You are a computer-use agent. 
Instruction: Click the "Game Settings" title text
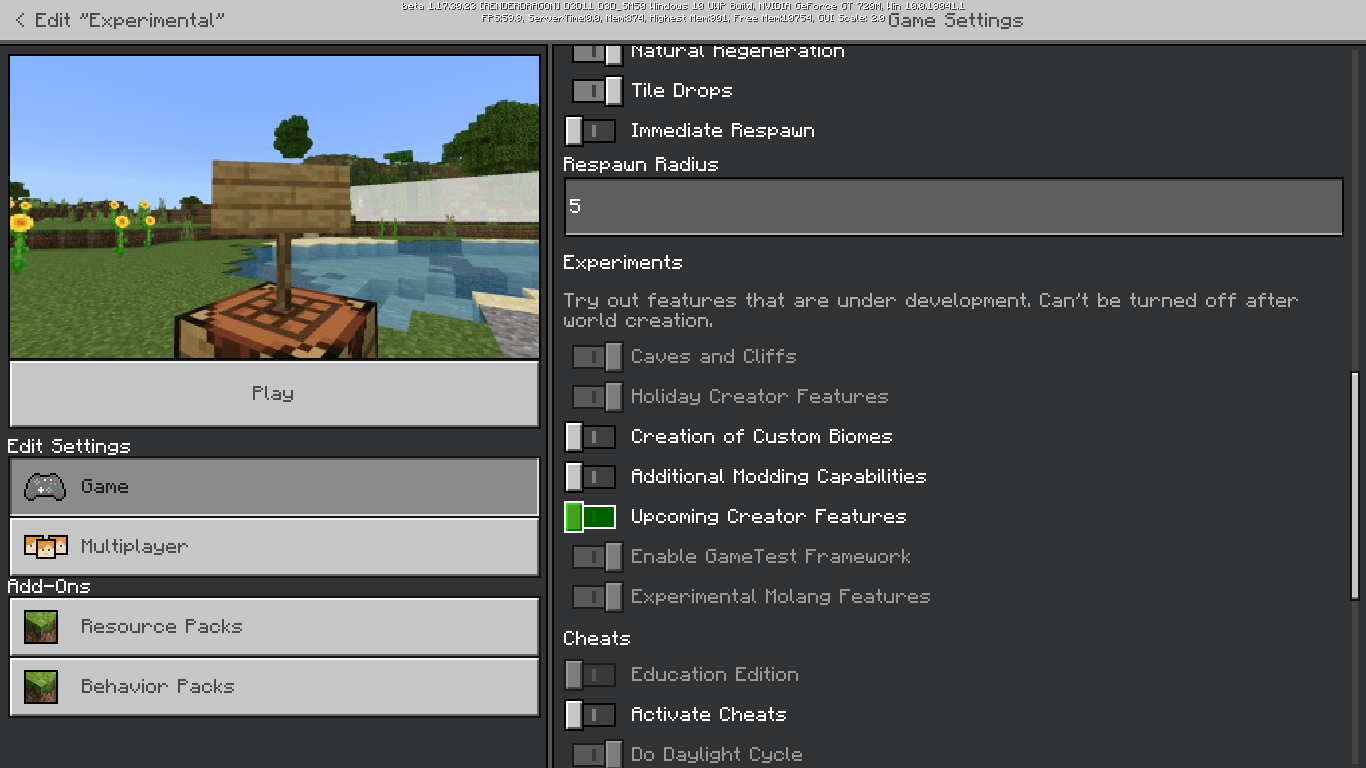click(956, 21)
